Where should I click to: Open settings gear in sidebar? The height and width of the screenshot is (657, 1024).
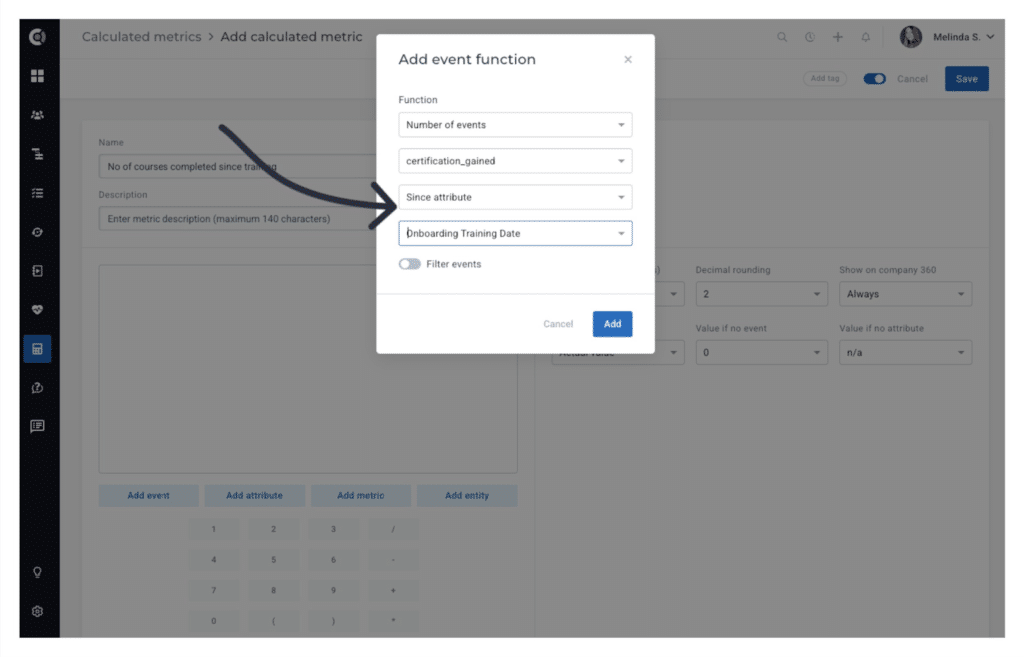coord(38,611)
